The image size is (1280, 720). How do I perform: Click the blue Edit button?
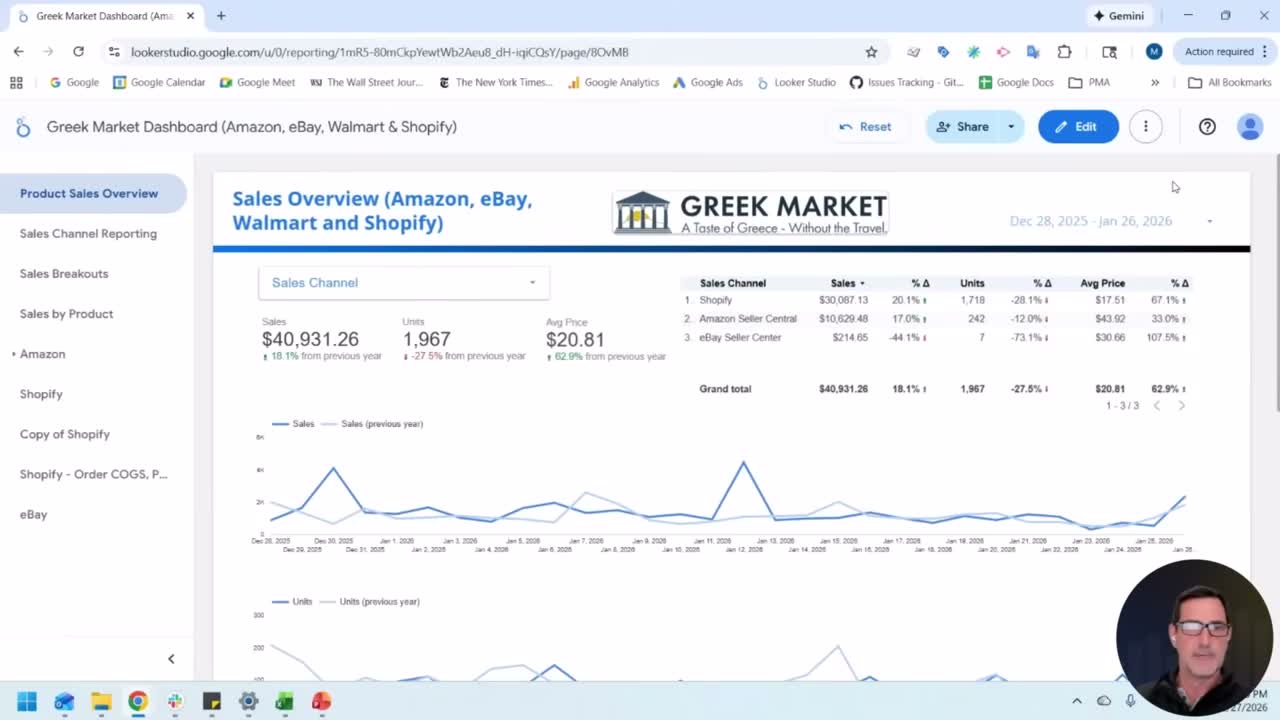[1078, 126]
